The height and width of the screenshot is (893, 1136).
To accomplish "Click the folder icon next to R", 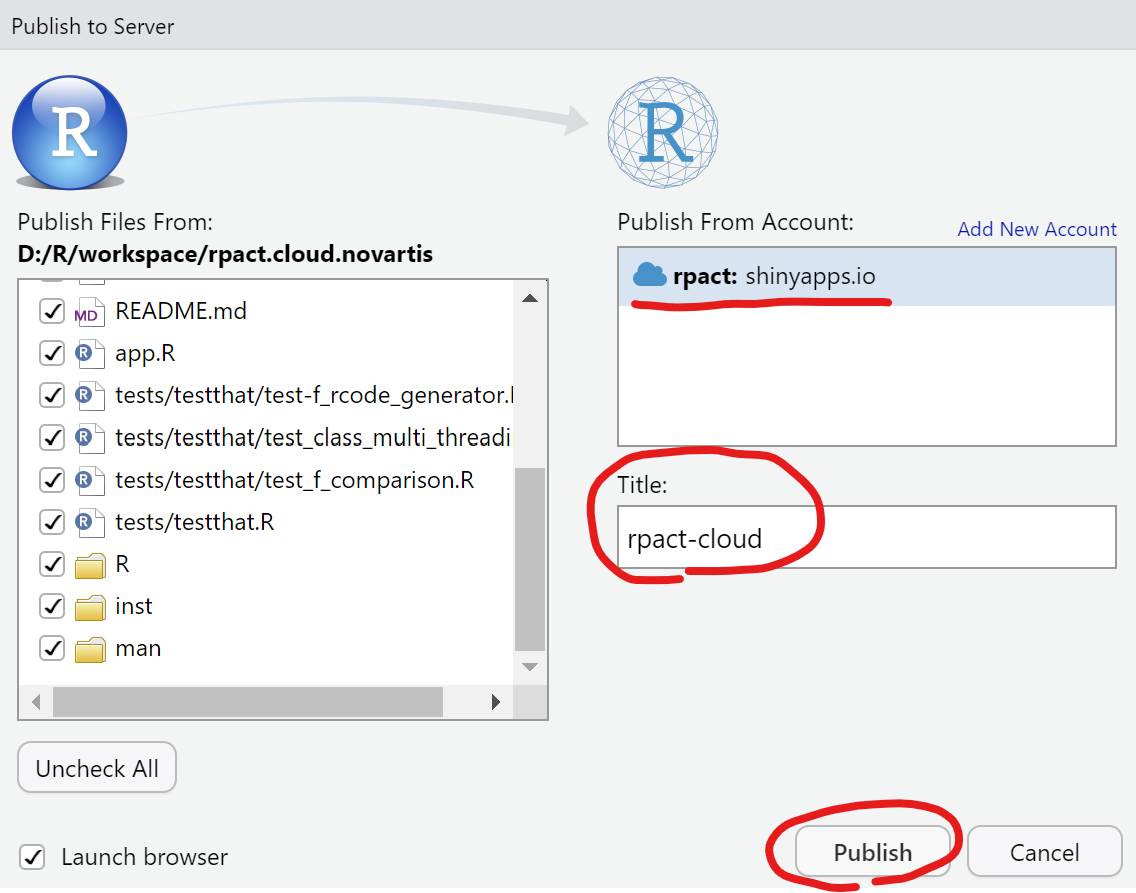I will click(x=89, y=564).
